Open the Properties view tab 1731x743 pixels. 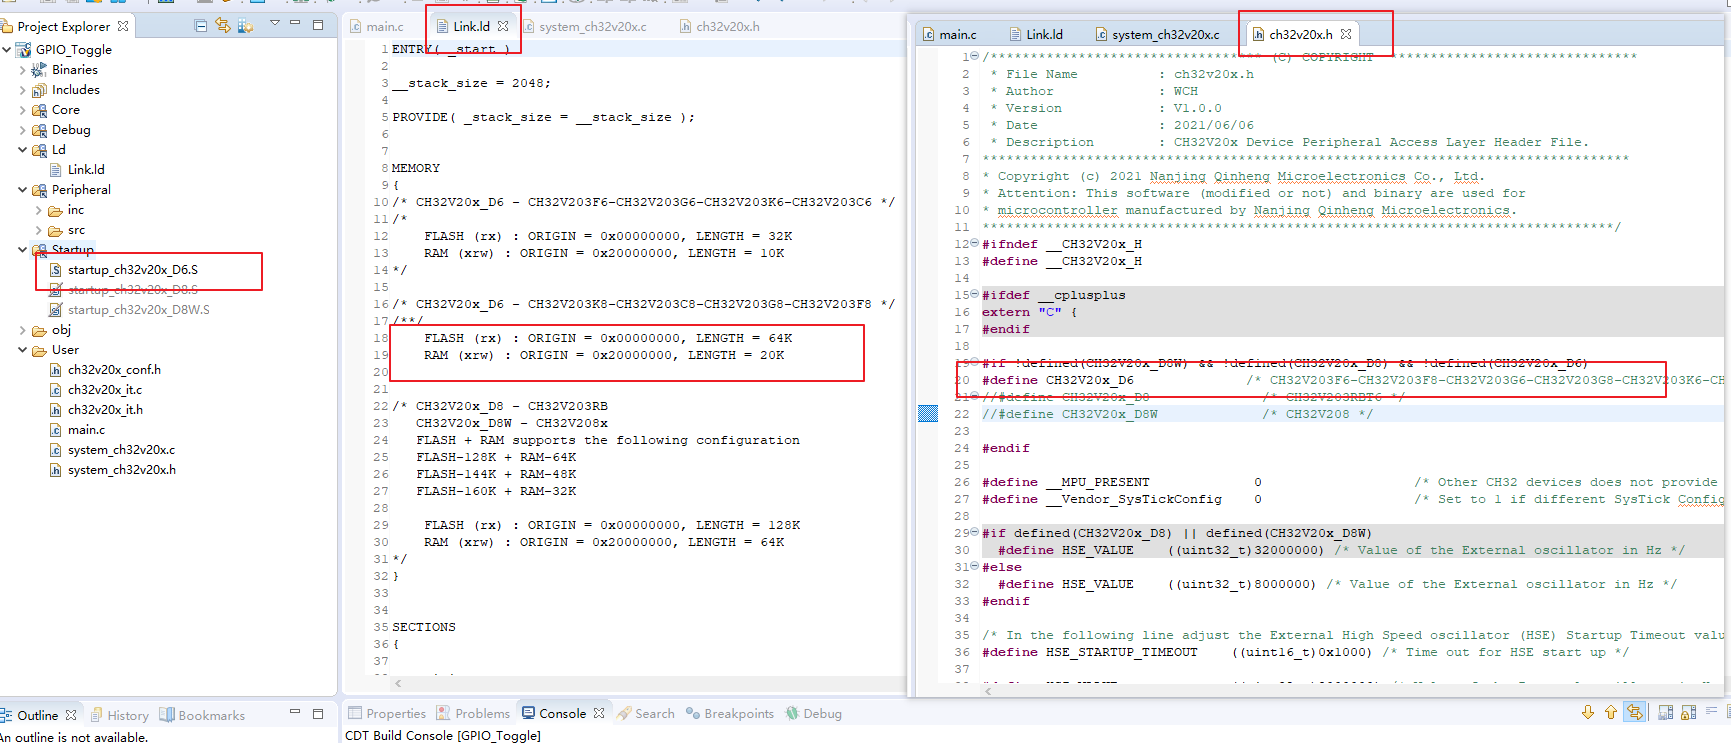[387, 713]
